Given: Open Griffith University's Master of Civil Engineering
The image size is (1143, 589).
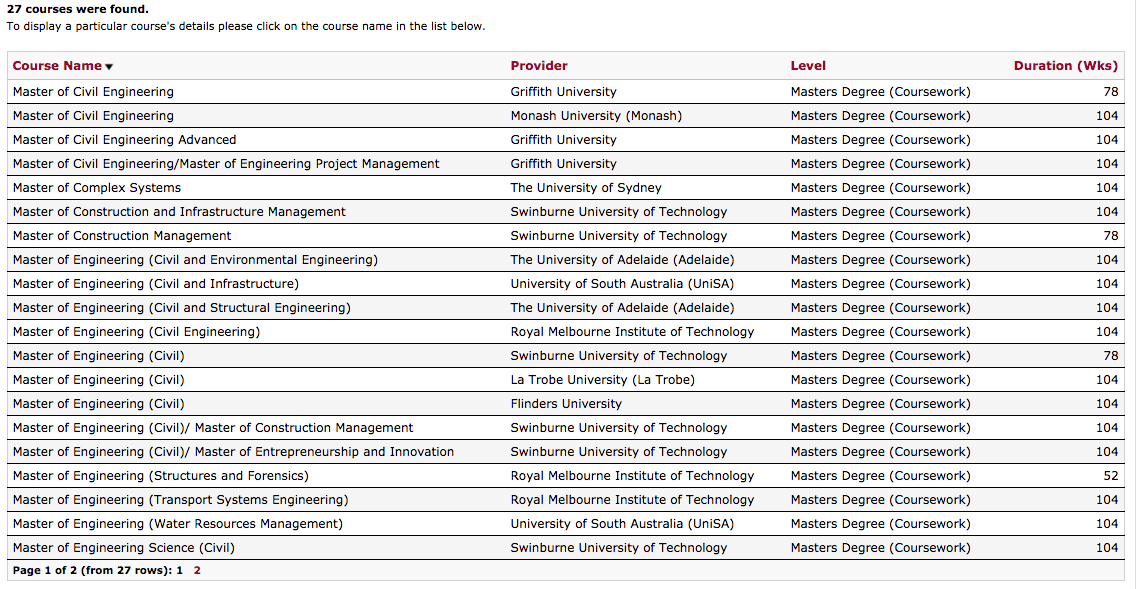Looking at the screenshot, I should (93, 92).
